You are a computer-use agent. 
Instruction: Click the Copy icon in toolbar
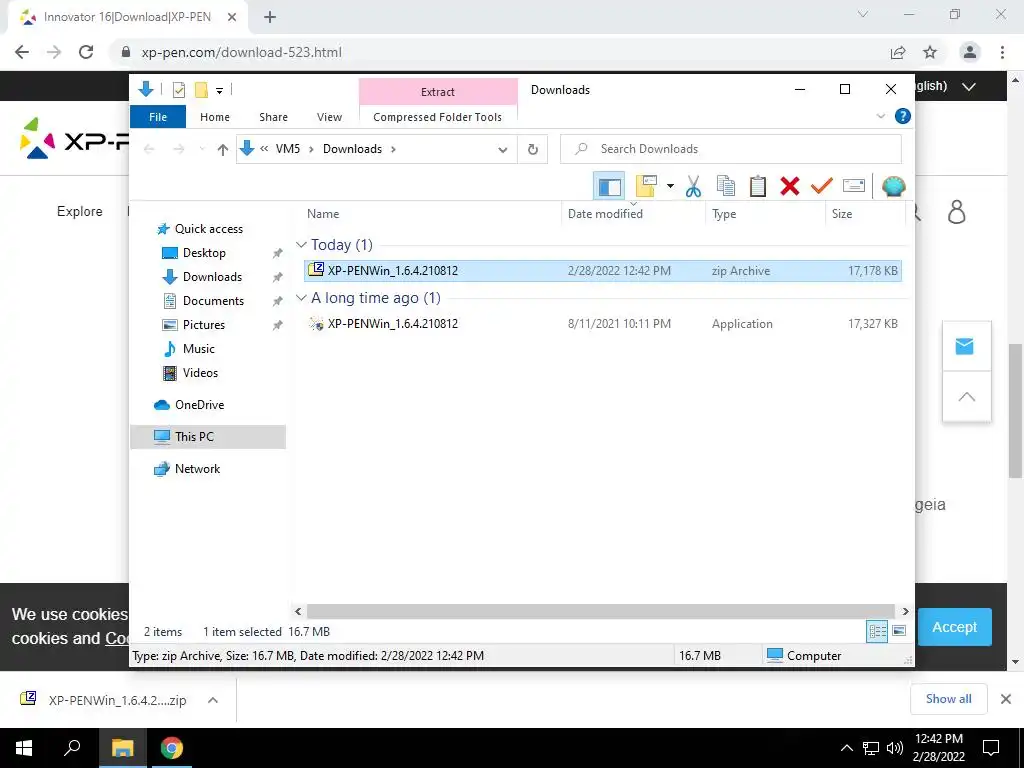[x=726, y=186]
